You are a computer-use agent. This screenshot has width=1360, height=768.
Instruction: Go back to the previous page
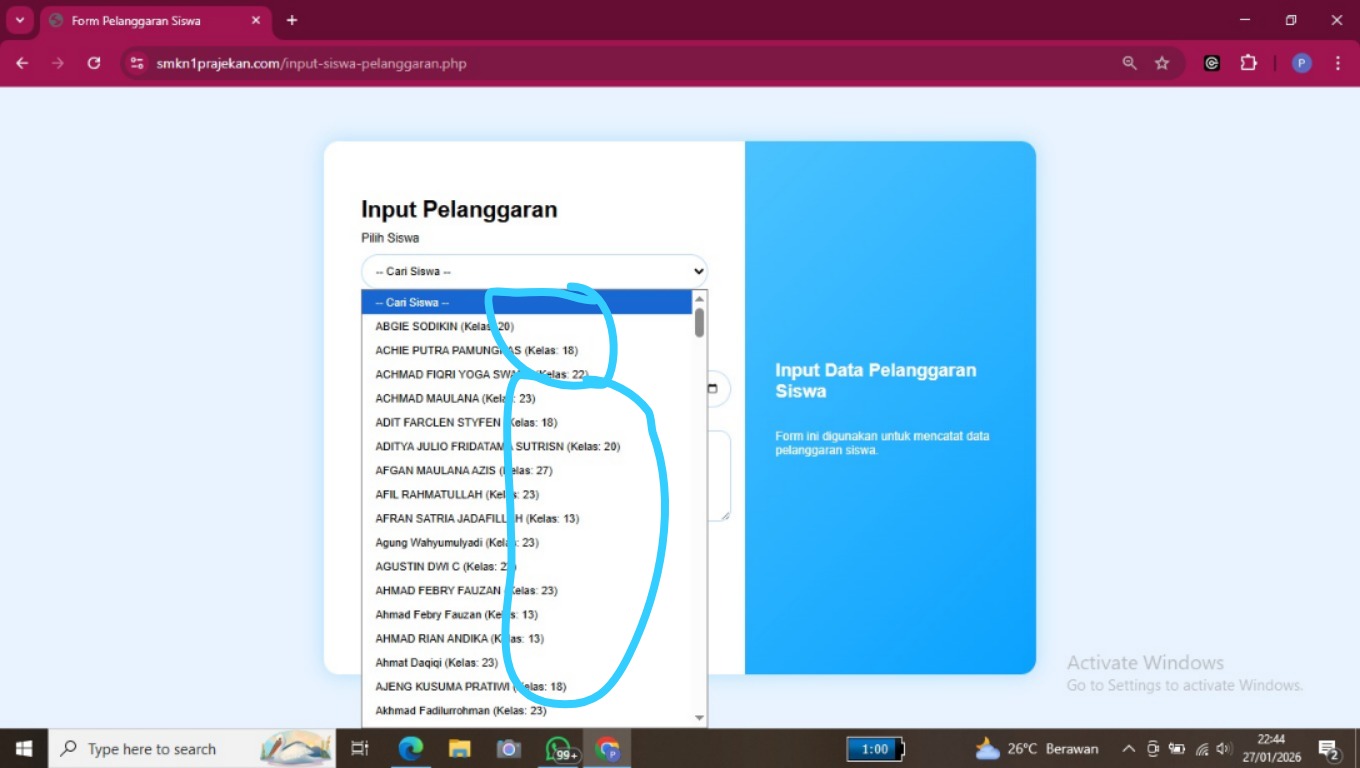pos(22,63)
